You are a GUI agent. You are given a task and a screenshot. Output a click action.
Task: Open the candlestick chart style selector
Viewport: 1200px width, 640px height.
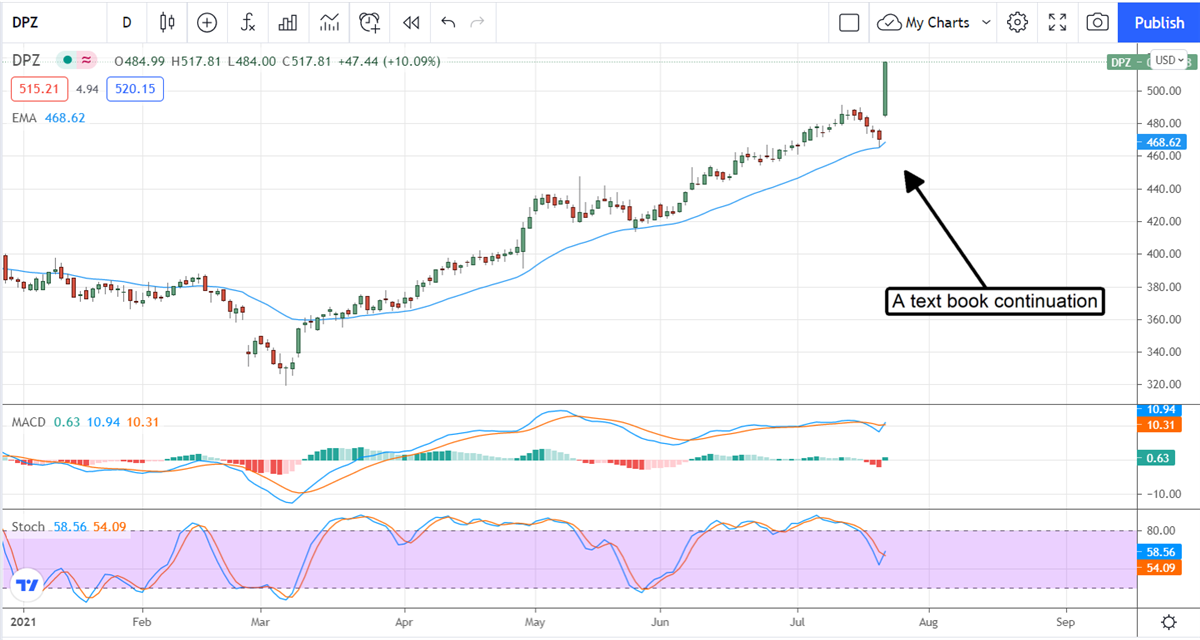coord(166,22)
